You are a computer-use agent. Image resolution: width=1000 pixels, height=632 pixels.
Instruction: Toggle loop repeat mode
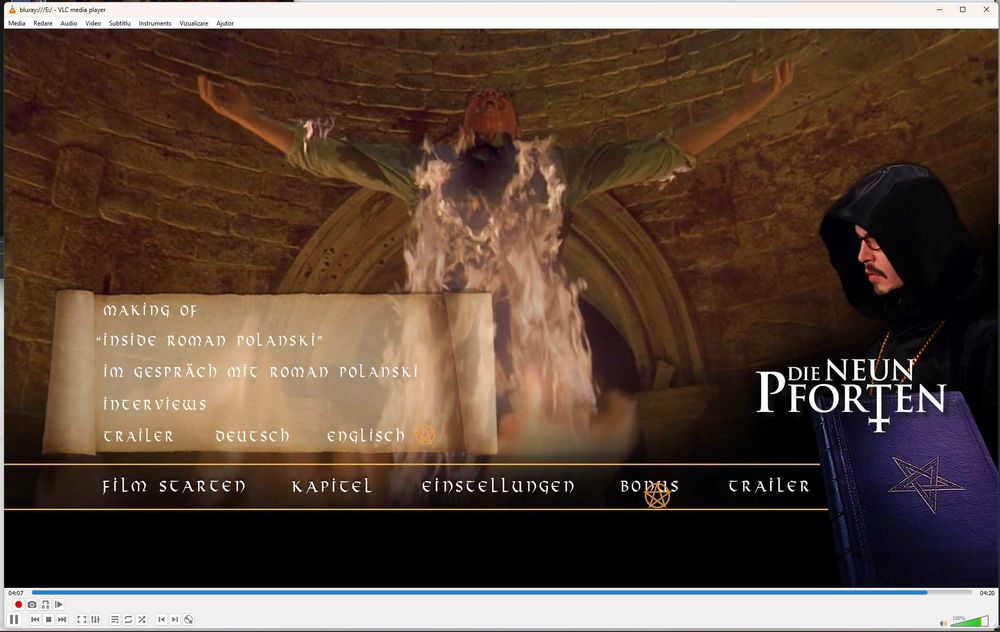click(x=128, y=619)
